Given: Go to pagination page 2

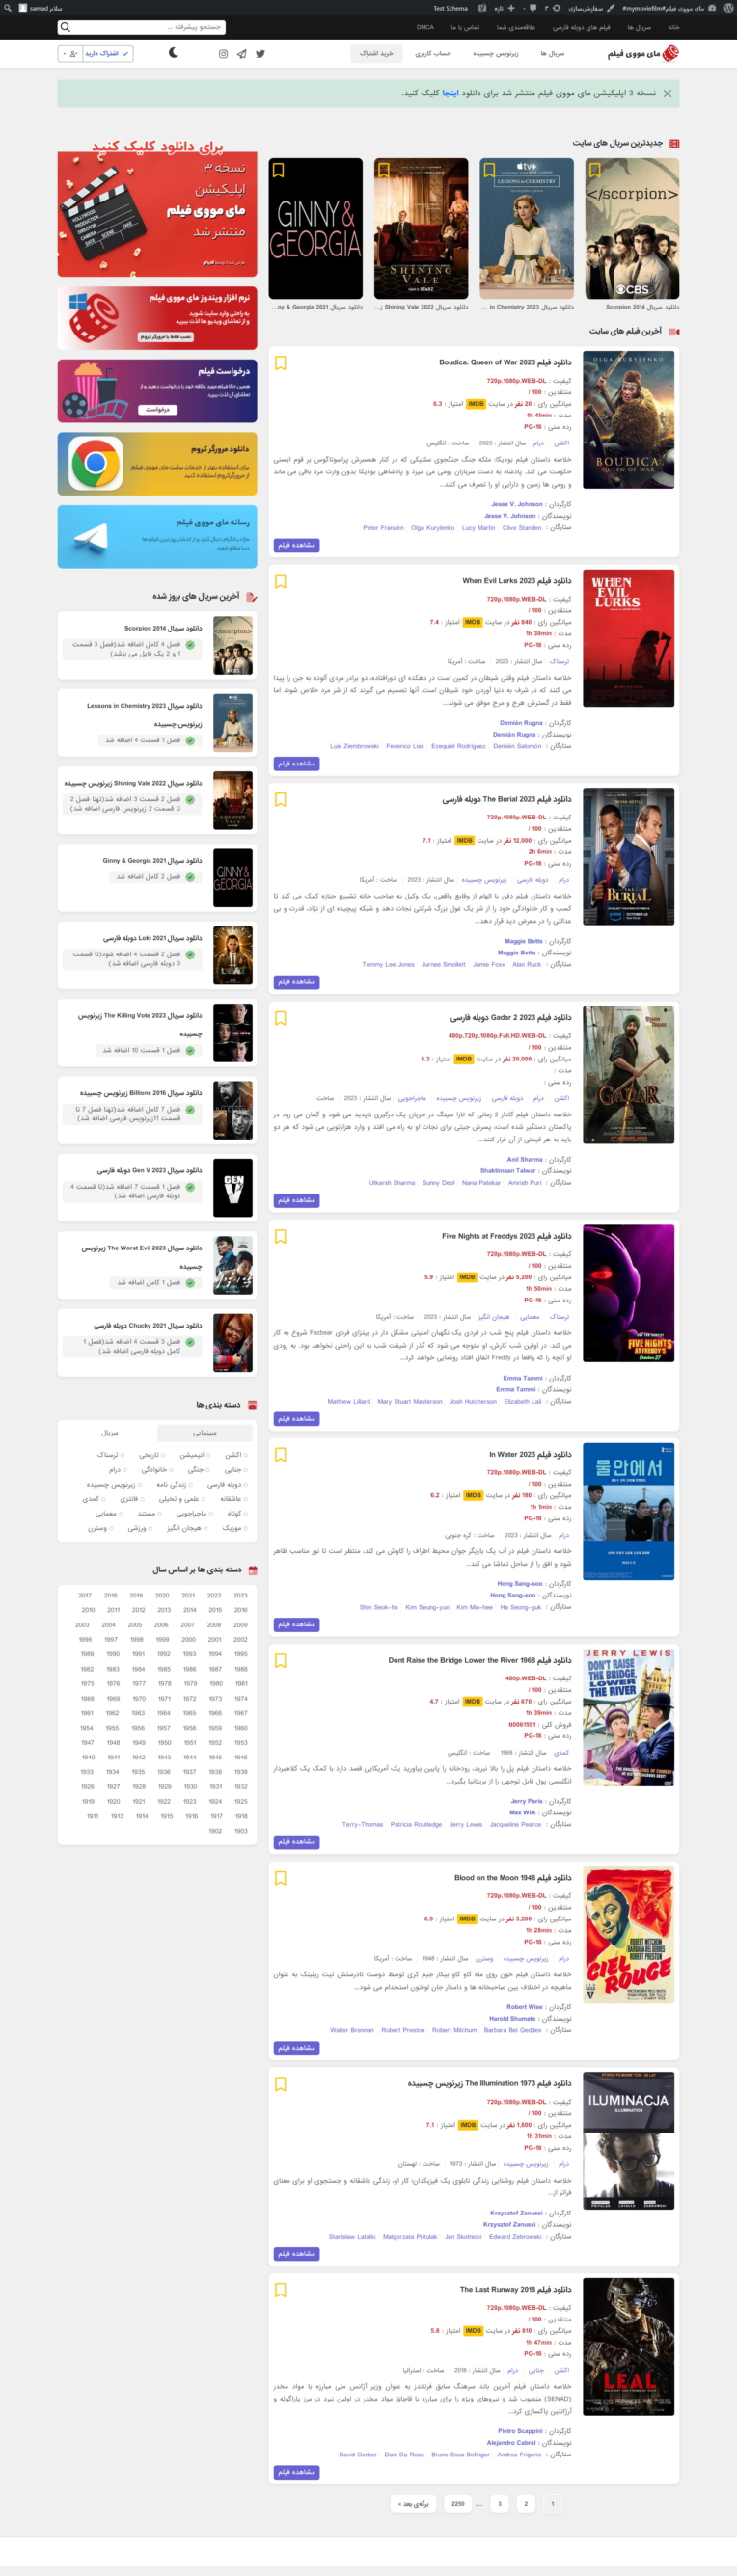Looking at the screenshot, I should pos(525,2504).
